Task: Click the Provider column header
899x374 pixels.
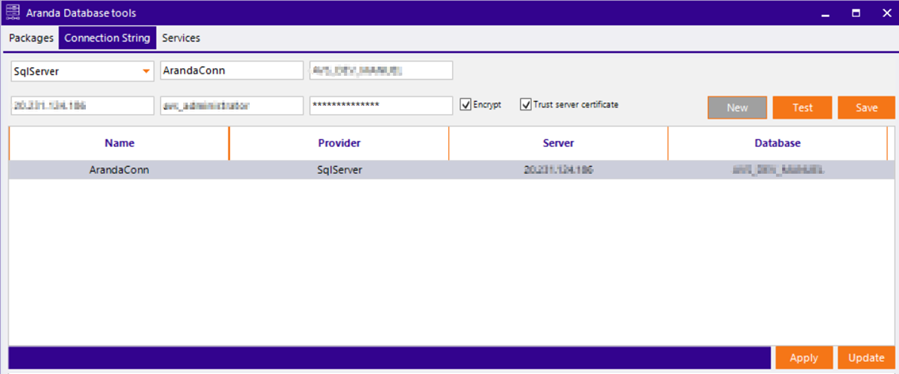Action: click(339, 143)
